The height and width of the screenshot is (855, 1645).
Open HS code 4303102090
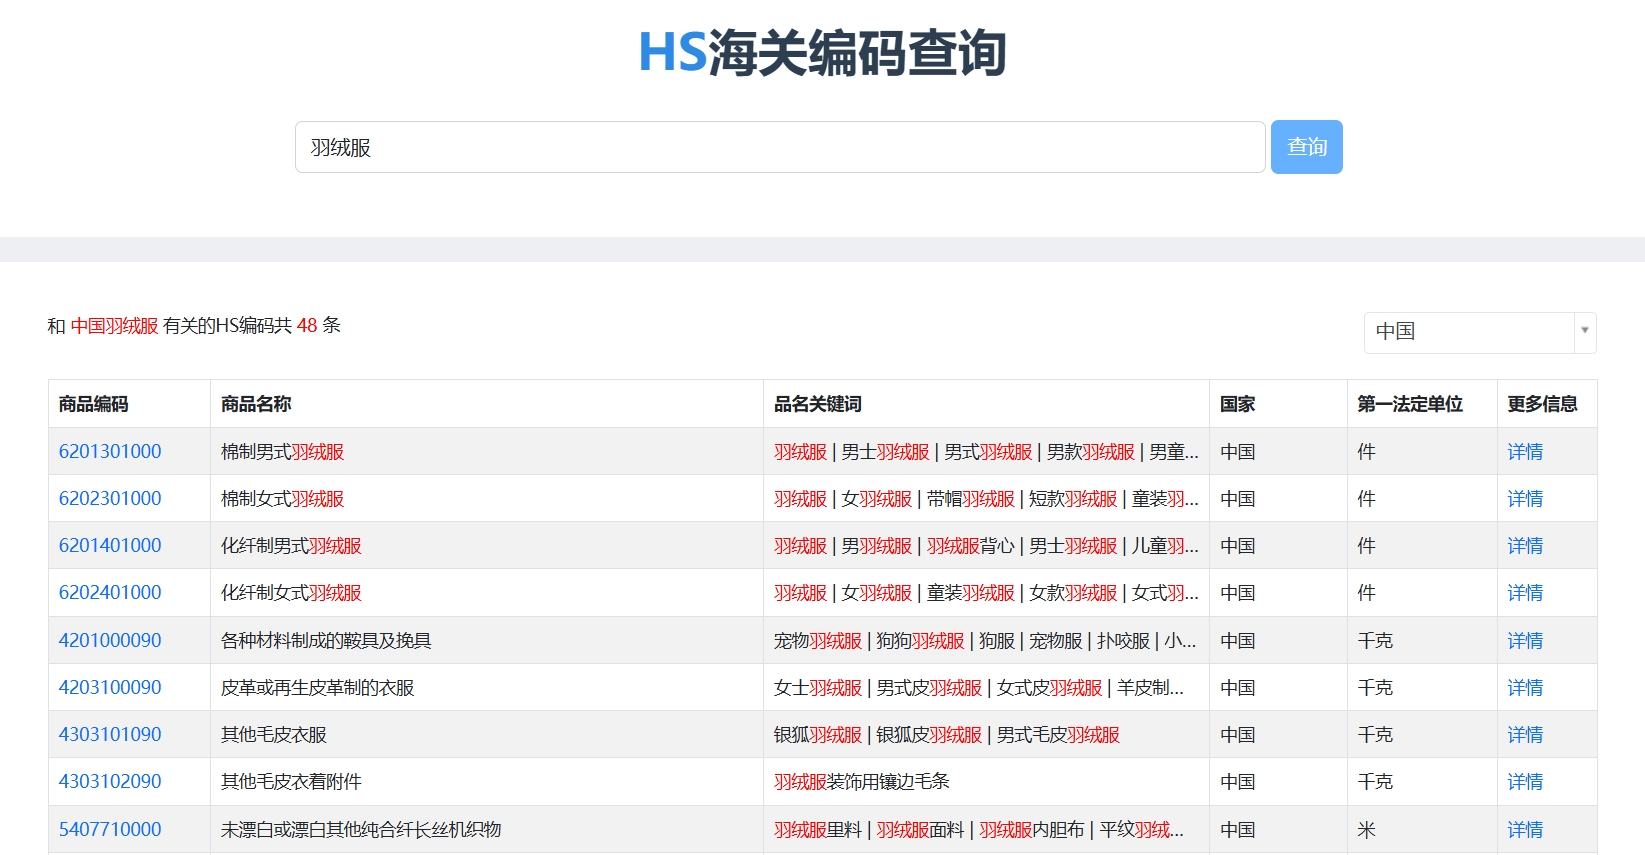pyautogui.click(x=110, y=781)
